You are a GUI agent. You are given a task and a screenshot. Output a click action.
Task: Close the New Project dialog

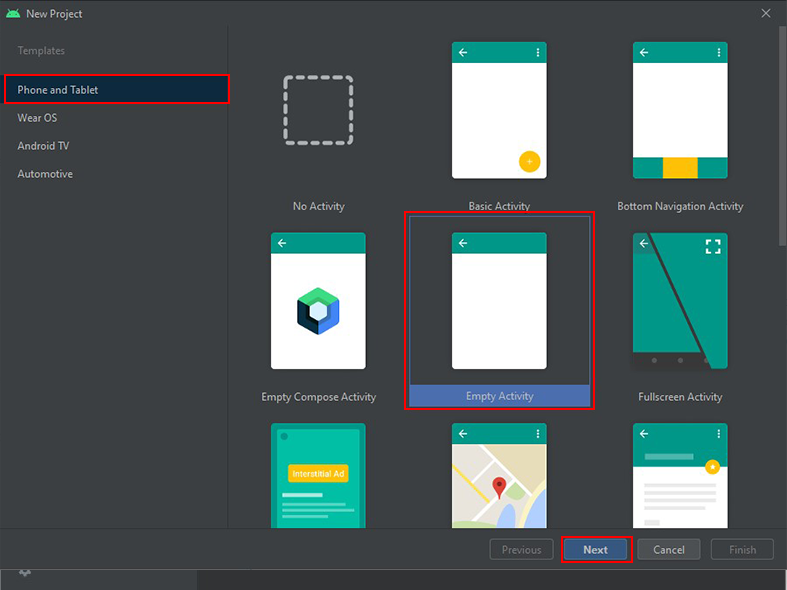coord(765,14)
